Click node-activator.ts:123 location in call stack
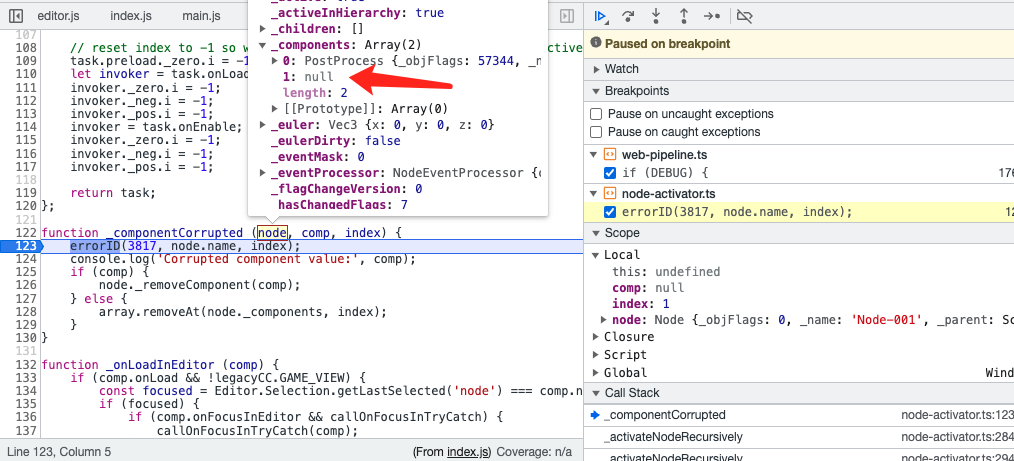Image resolution: width=1014 pixels, height=461 pixels. [957, 415]
